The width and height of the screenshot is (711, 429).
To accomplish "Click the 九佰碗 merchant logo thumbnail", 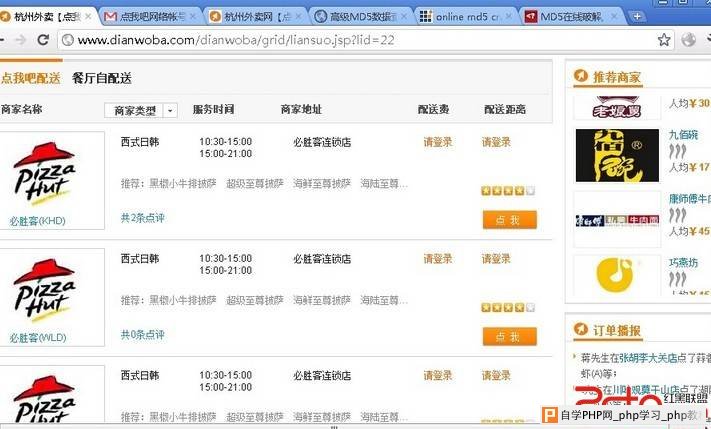I will pyautogui.click(x=617, y=155).
